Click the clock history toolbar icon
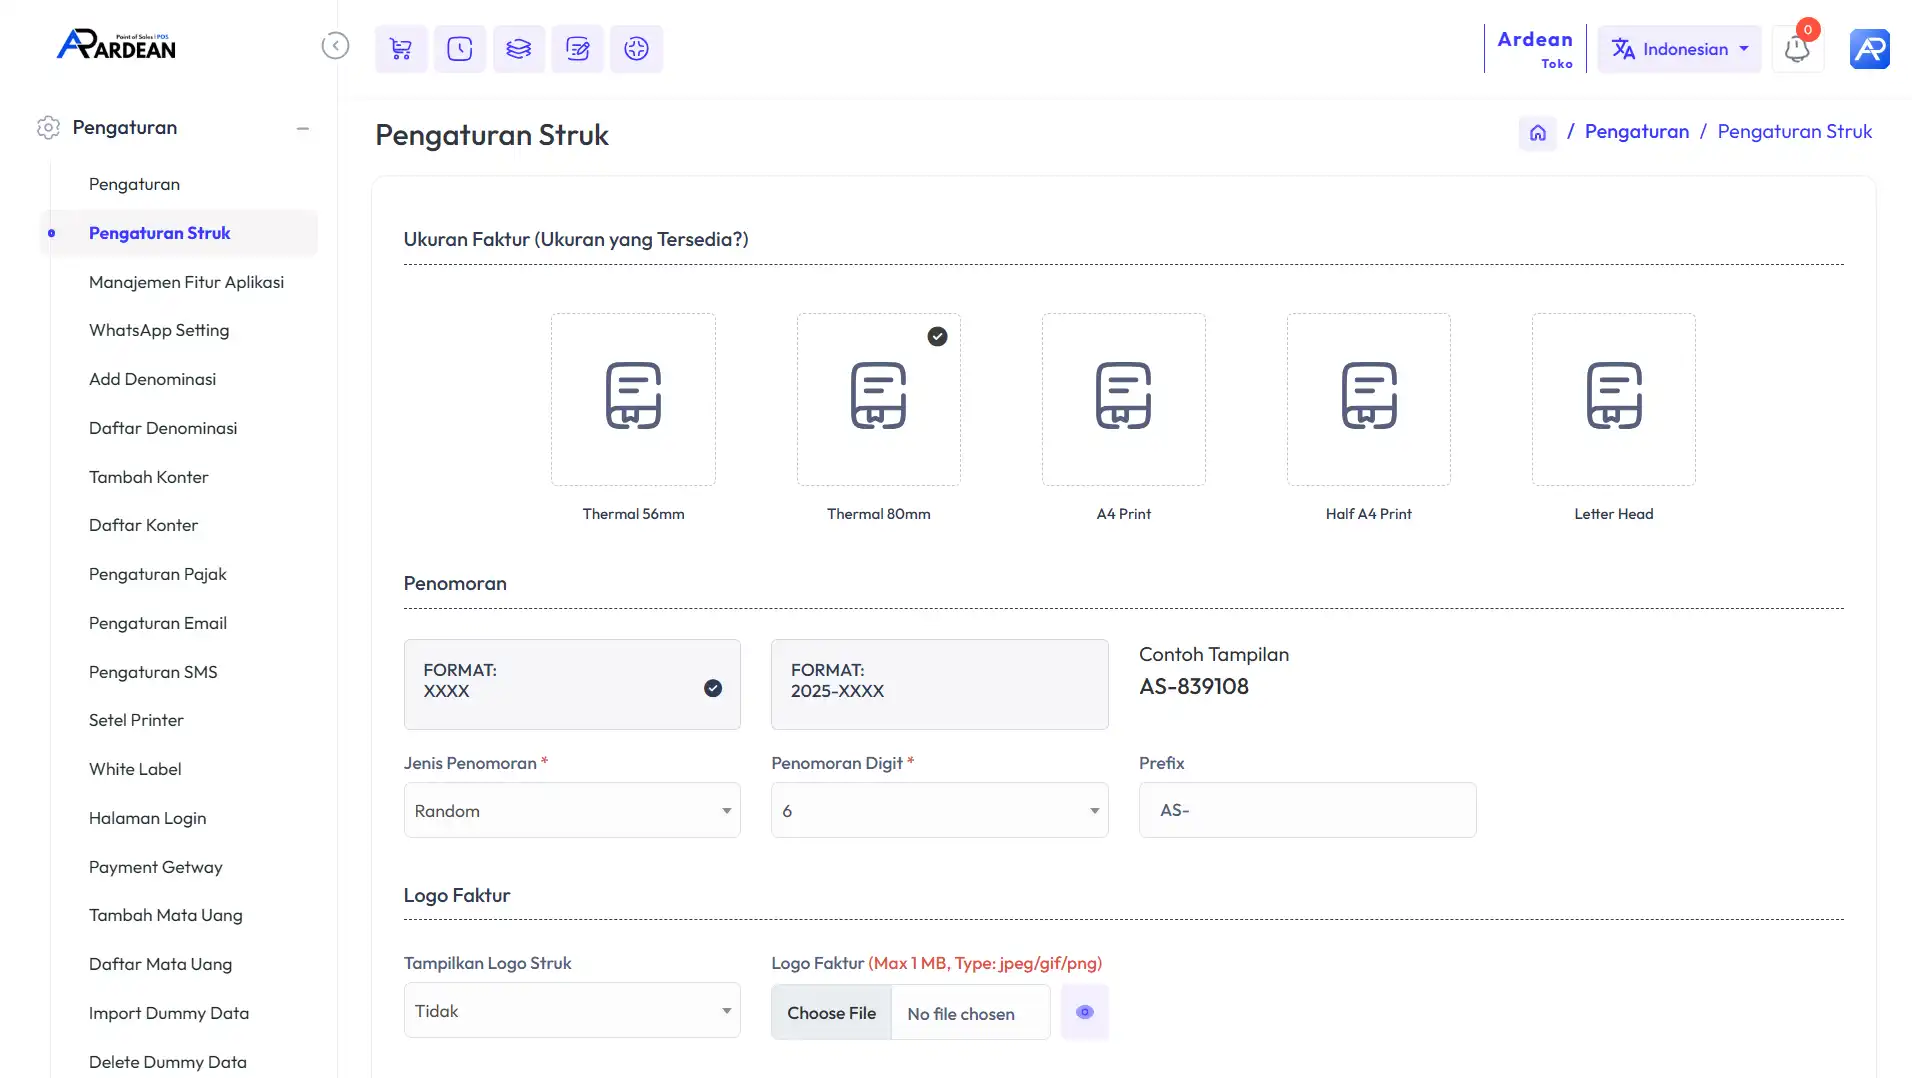 460,49
